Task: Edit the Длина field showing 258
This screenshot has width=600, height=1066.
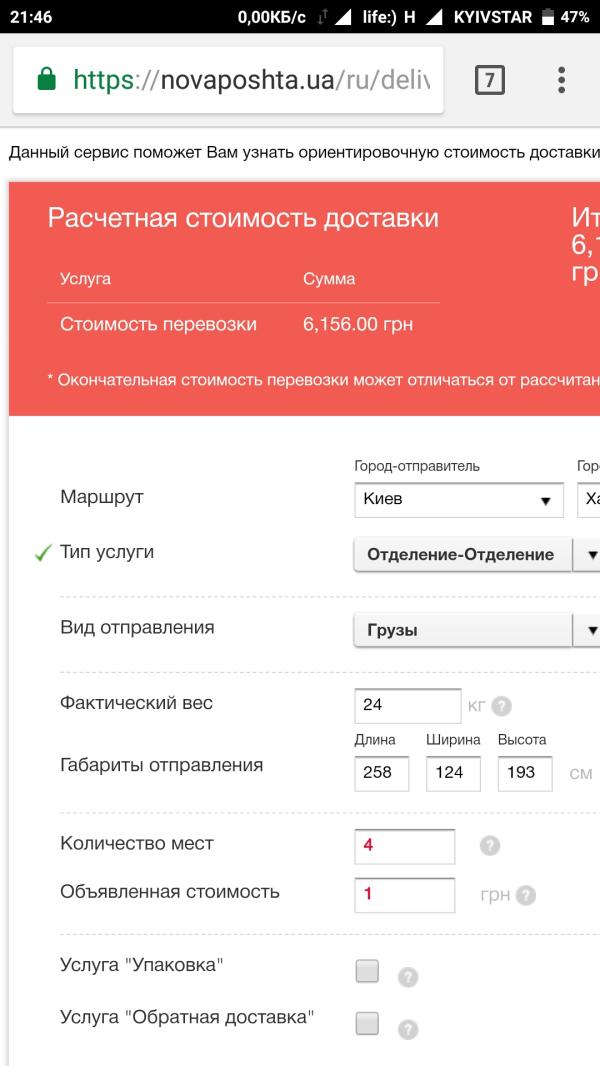Action: pos(382,774)
